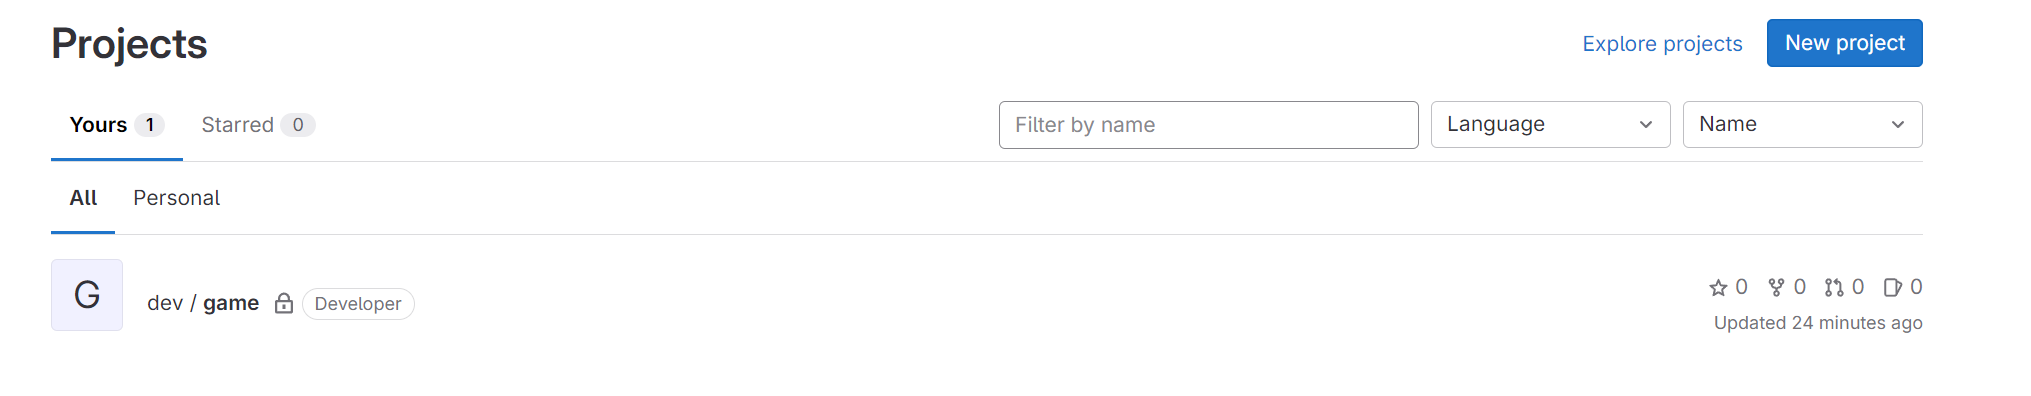
Task: Open the G project avatar
Action: click(x=87, y=295)
